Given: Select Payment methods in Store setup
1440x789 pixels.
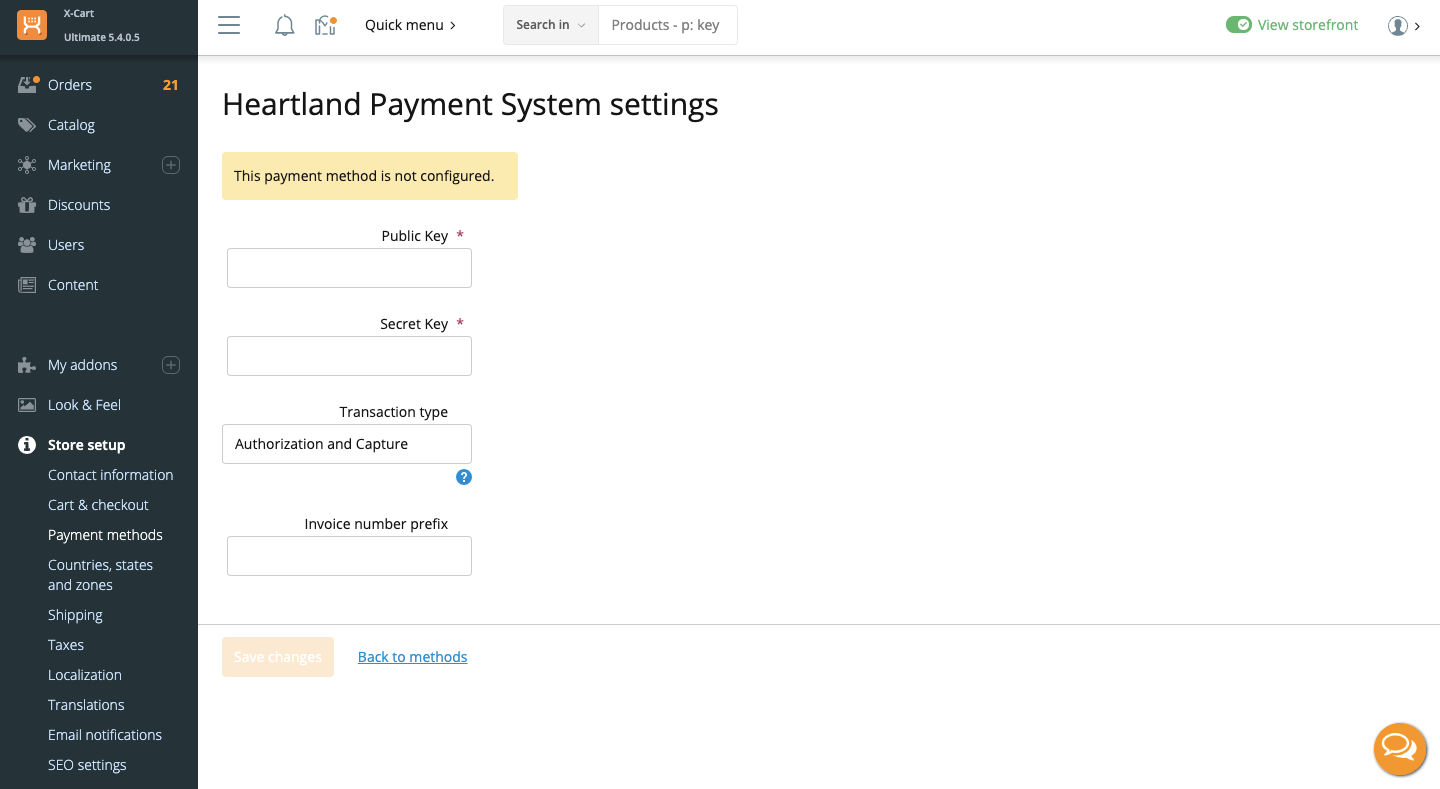Looking at the screenshot, I should tap(105, 535).
